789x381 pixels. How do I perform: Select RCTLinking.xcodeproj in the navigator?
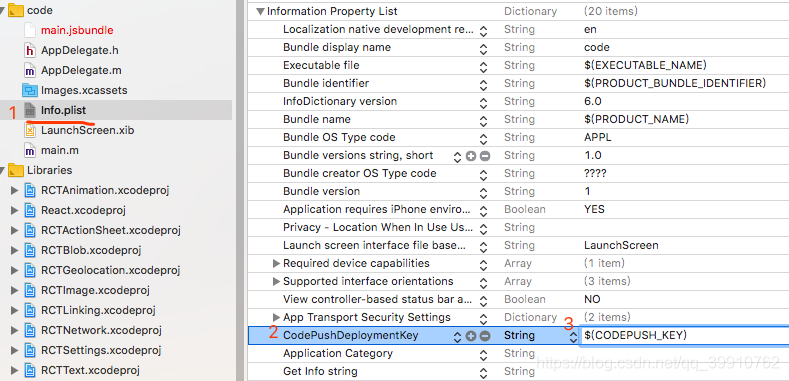(x=98, y=310)
